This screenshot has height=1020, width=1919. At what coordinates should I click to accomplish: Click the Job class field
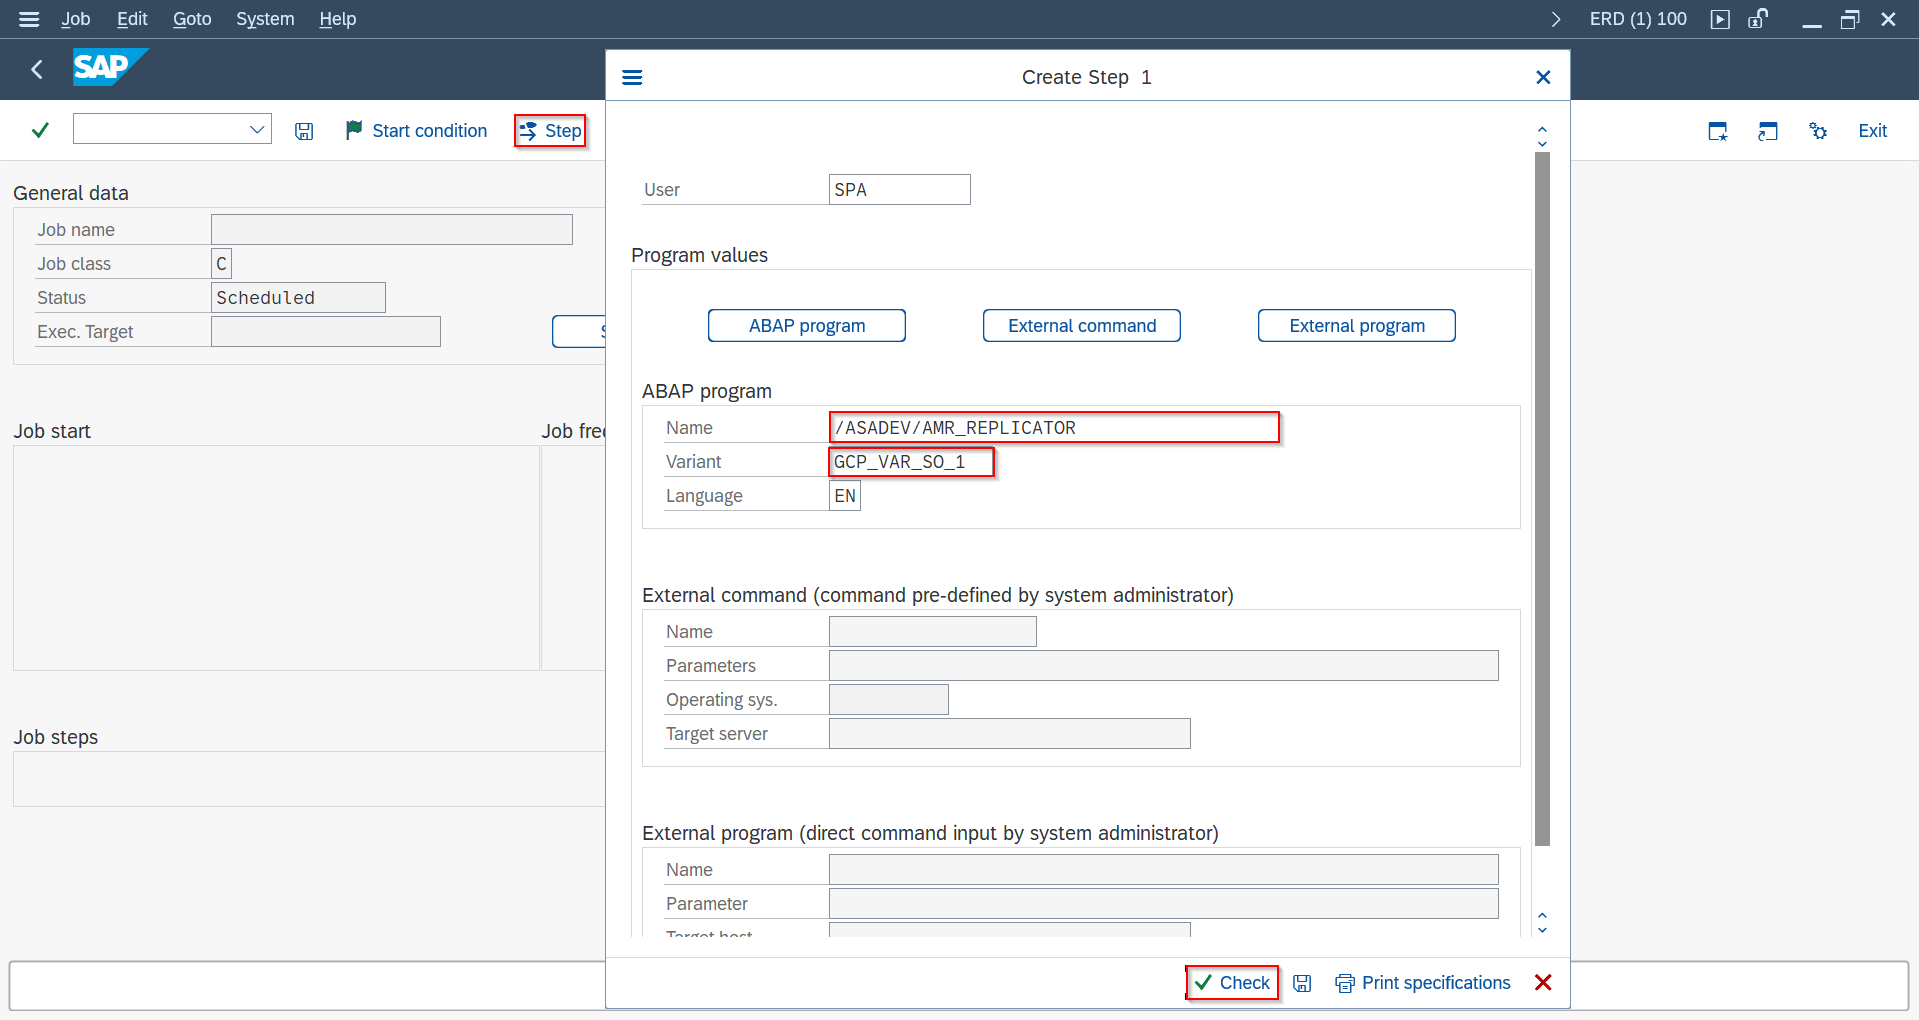point(221,264)
